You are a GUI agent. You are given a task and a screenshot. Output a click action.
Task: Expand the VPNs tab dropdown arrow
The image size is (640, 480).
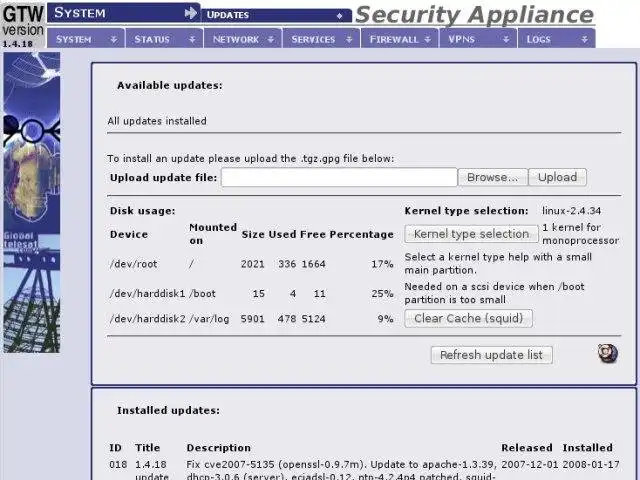tap(506, 39)
